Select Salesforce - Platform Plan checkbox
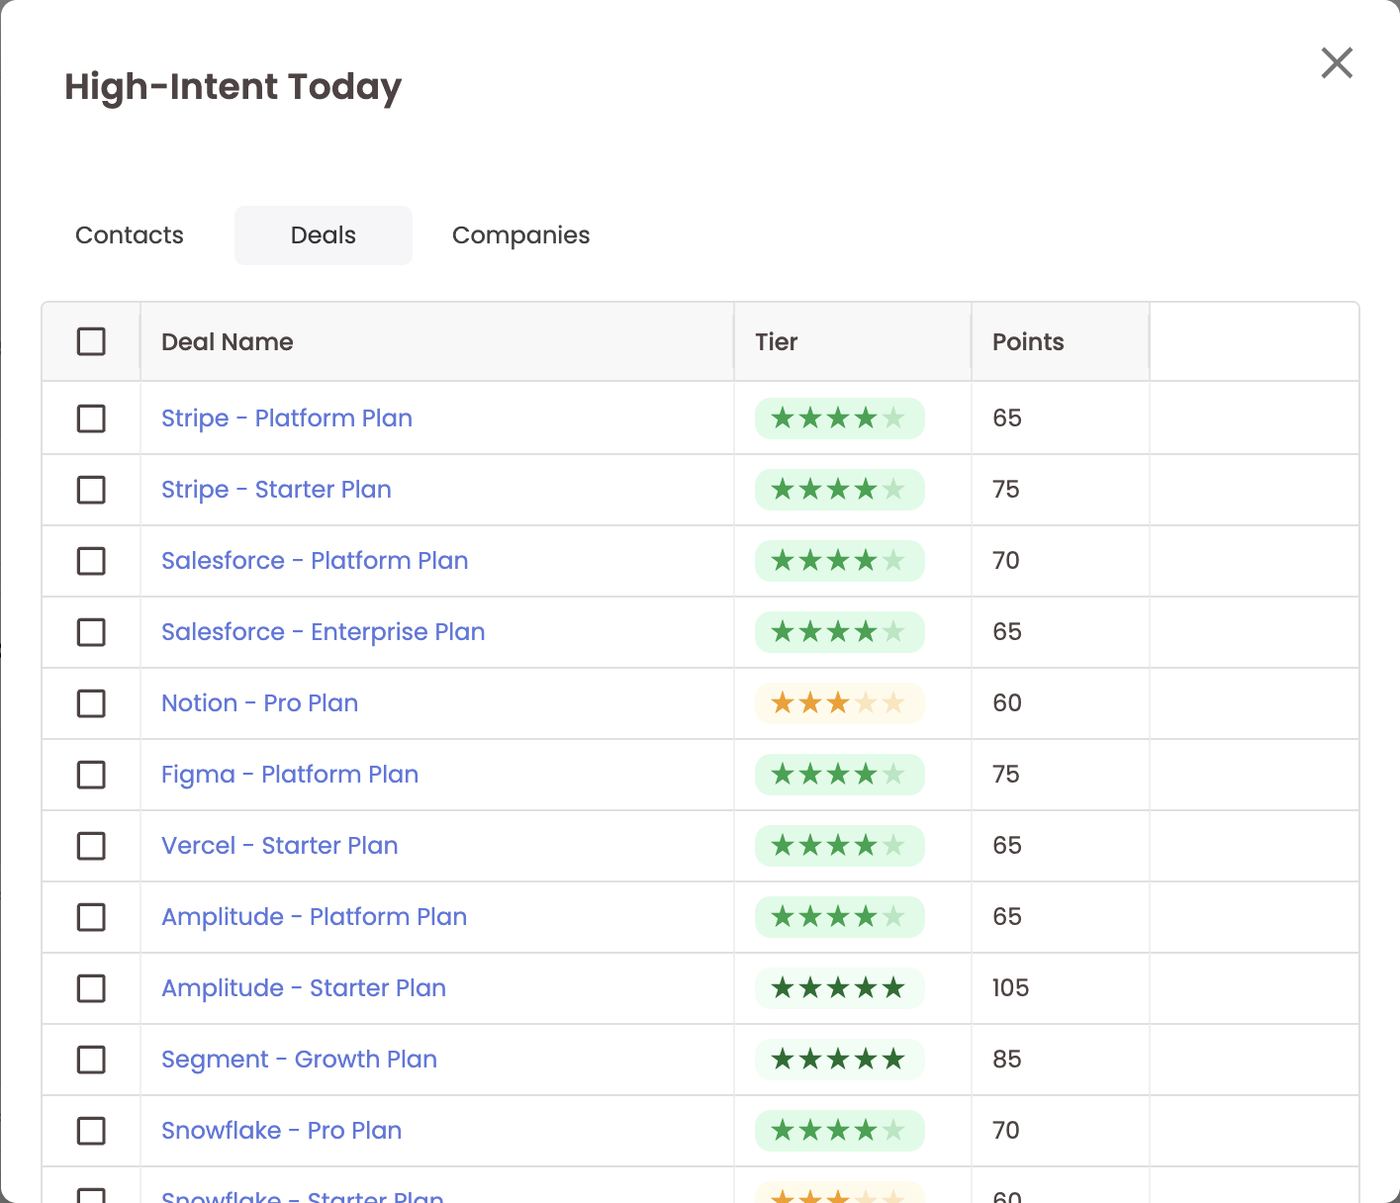The width and height of the screenshot is (1400, 1203). (x=91, y=561)
